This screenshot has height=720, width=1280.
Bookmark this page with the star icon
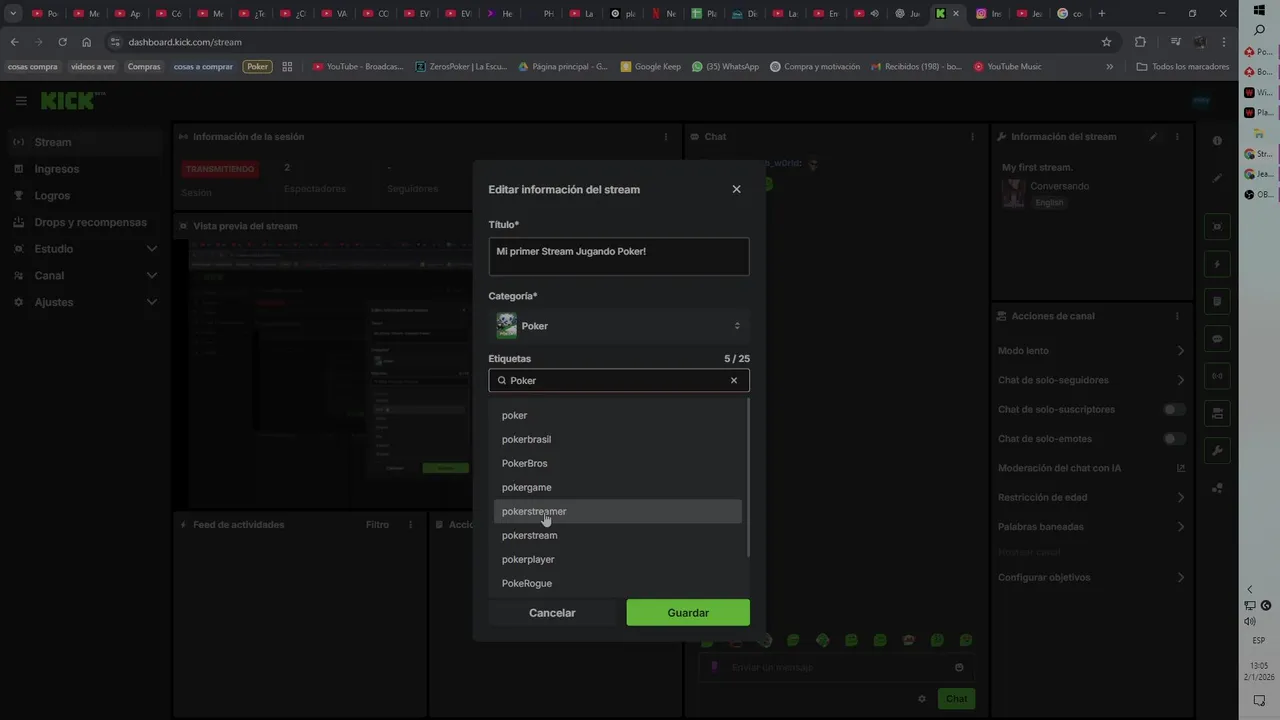pos(1106,42)
